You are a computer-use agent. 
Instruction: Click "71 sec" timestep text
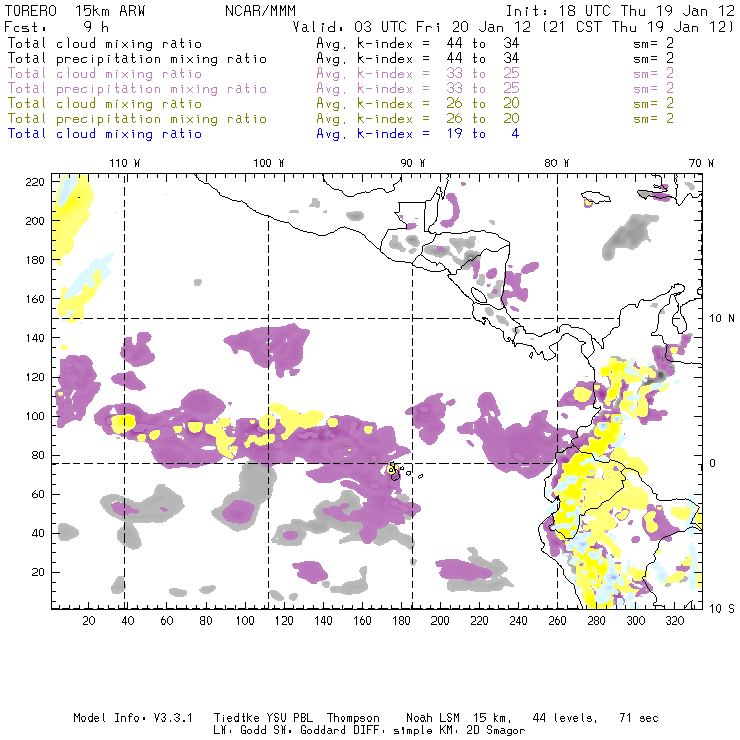(x=639, y=718)
